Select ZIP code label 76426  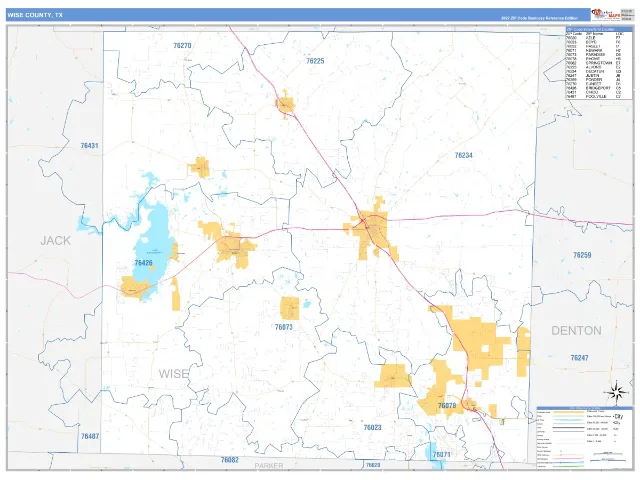pos(143,263)
